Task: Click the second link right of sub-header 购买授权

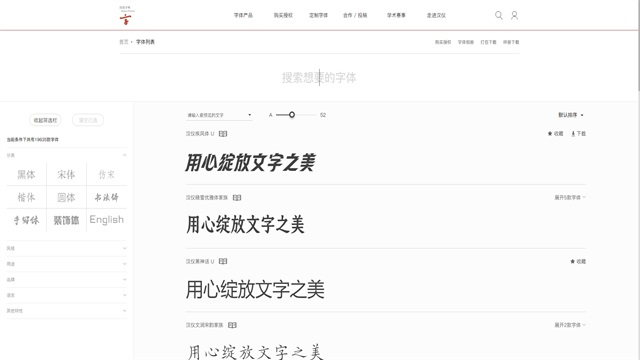Action: click(x=466, y=42)
